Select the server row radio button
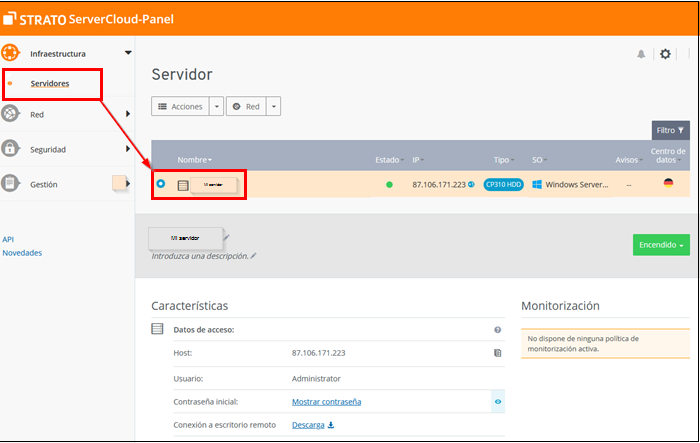700x443 pixels. (161, 184)
